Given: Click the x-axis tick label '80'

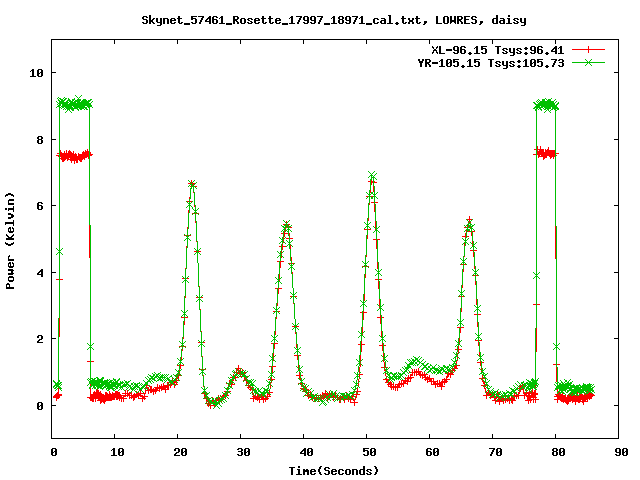Looking at the screenshot, I should [x=558, y=452].
